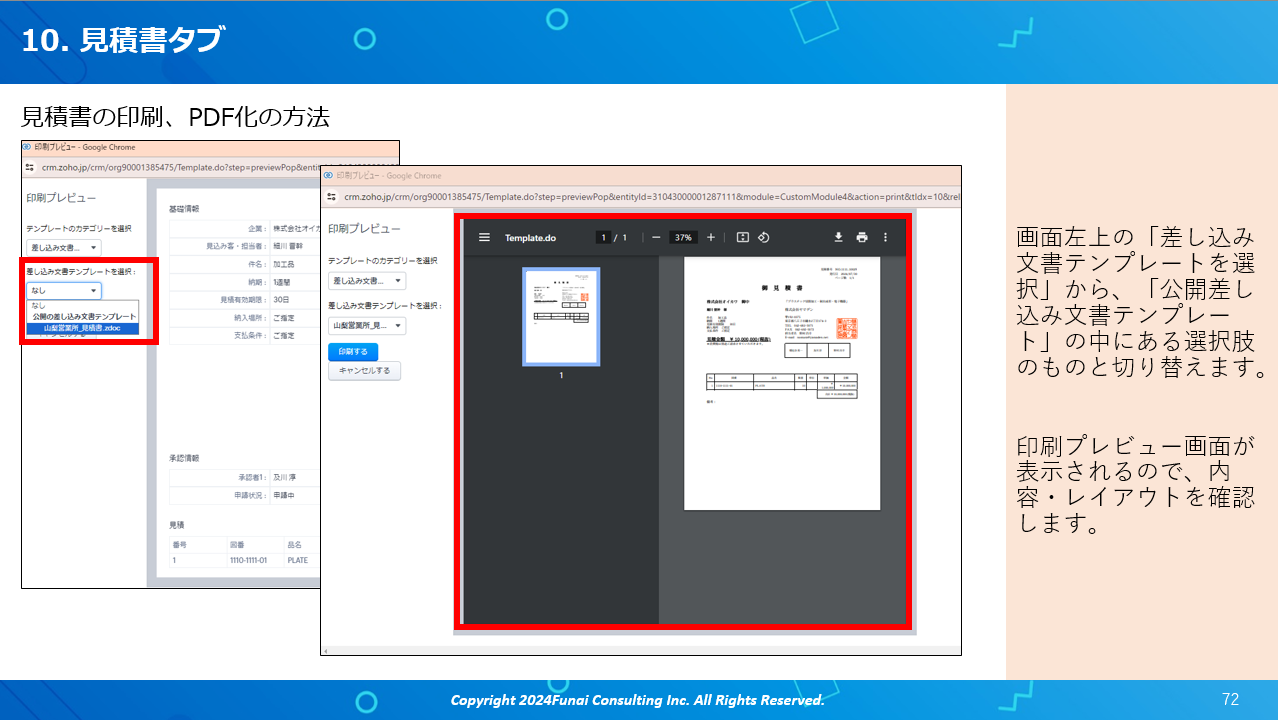Click the 加工品 件名 value
Image resolution: width=1278 pixels, height=720 pixels.
coord(283,264)
